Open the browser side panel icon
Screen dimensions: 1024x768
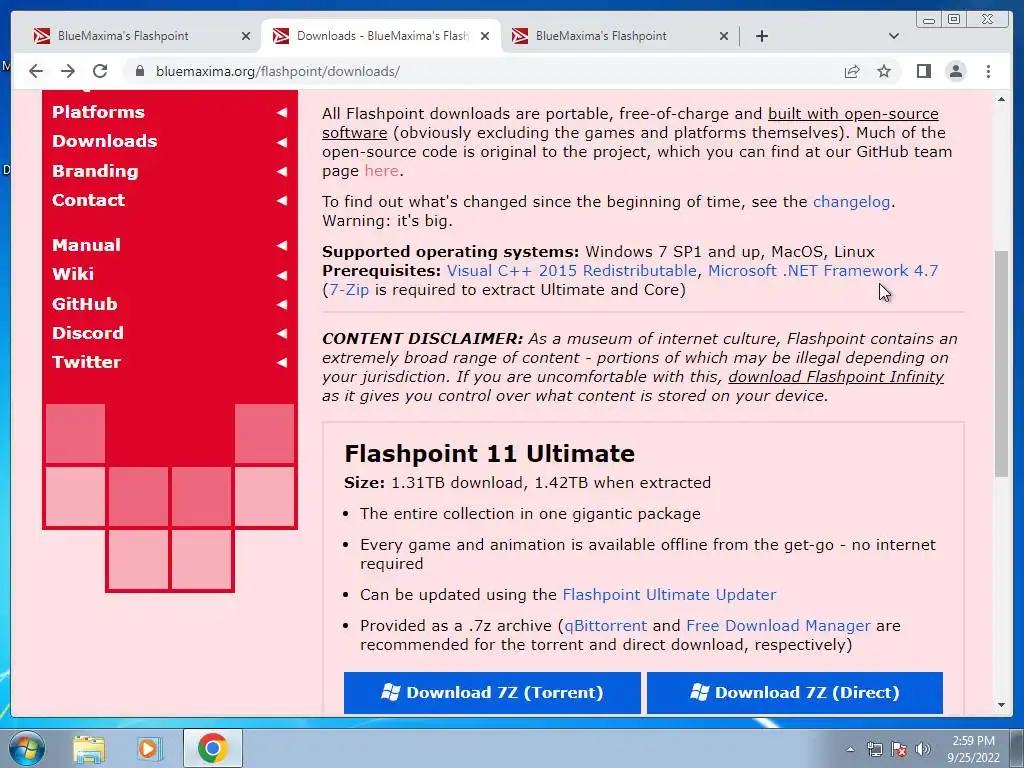(923, 71)
